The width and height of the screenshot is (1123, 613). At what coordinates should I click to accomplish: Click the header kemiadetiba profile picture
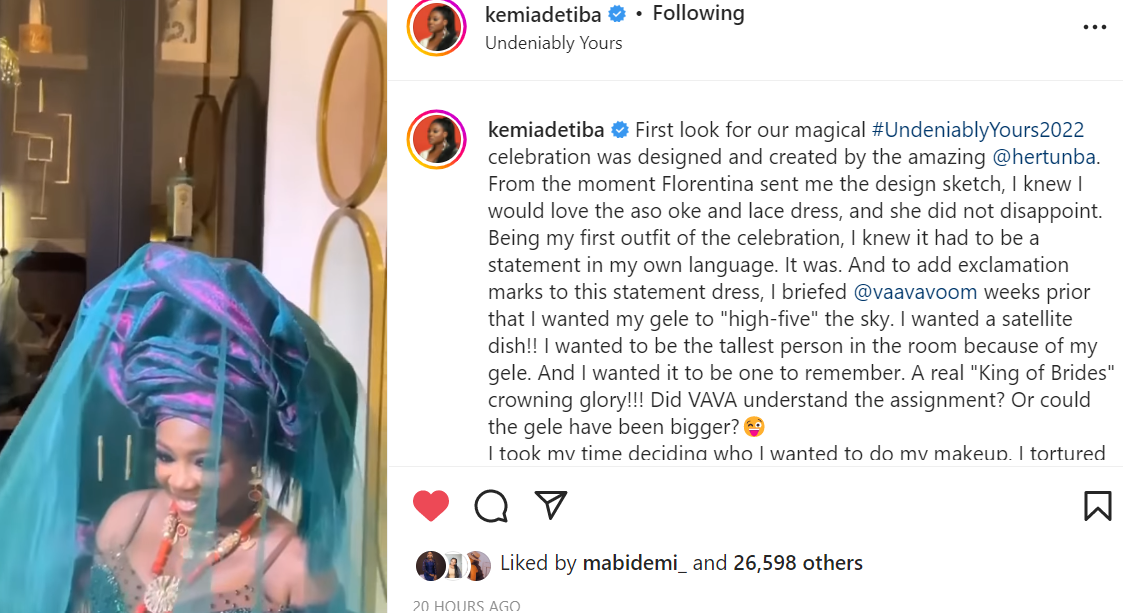(437, 27)
